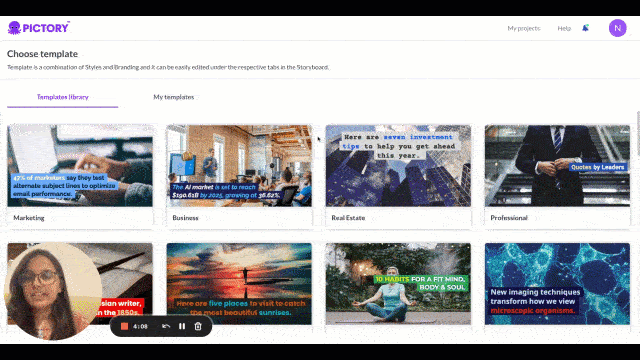640x360 pixels.
Task: Click the Business label
Action: click(185, 218)
